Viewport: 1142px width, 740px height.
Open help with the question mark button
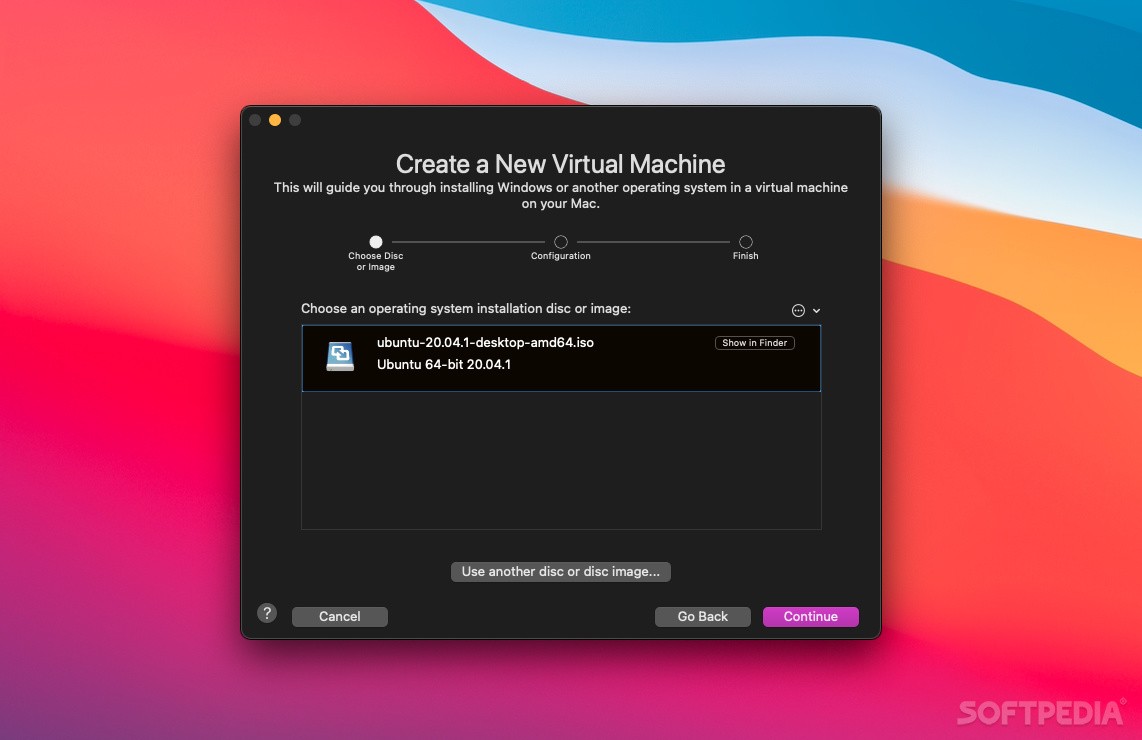click(x=267, y=613)
